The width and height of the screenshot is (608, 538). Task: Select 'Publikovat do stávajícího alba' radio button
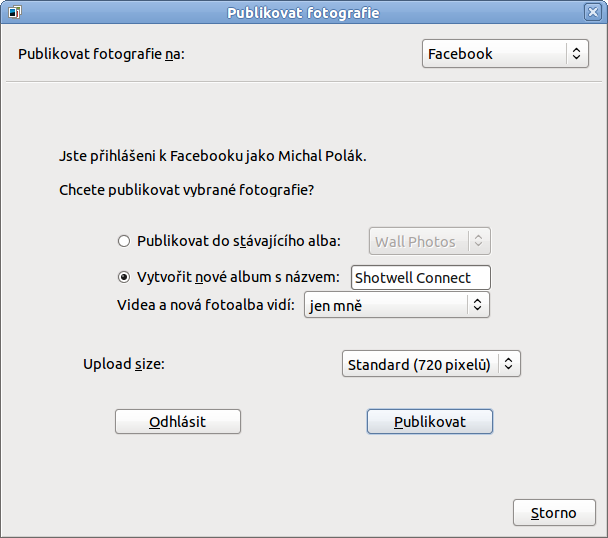pyautogui.click(x=124, y=241)
